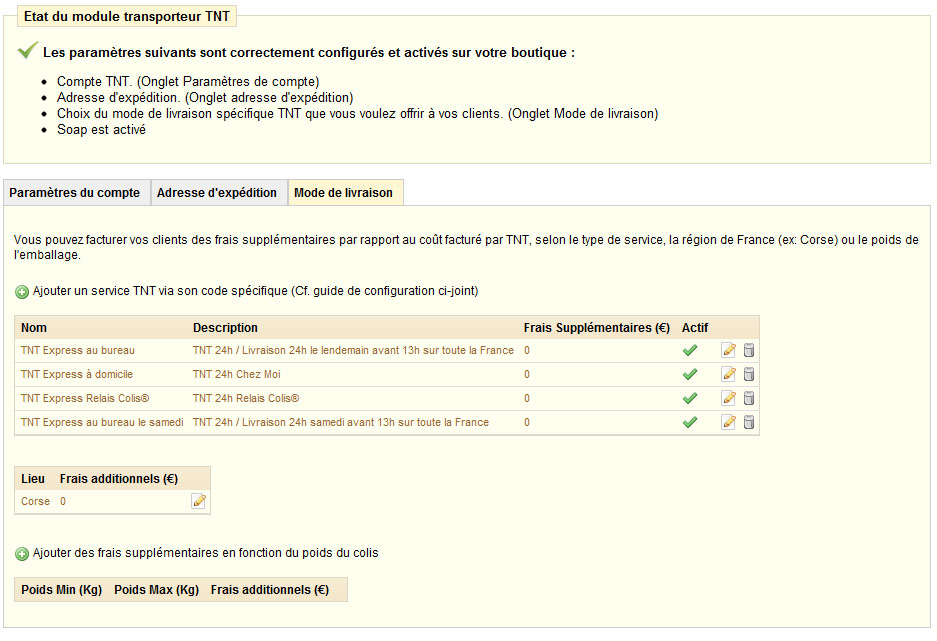Click the Corse location cell
The image size is (937, 641).
click(35, 501)
